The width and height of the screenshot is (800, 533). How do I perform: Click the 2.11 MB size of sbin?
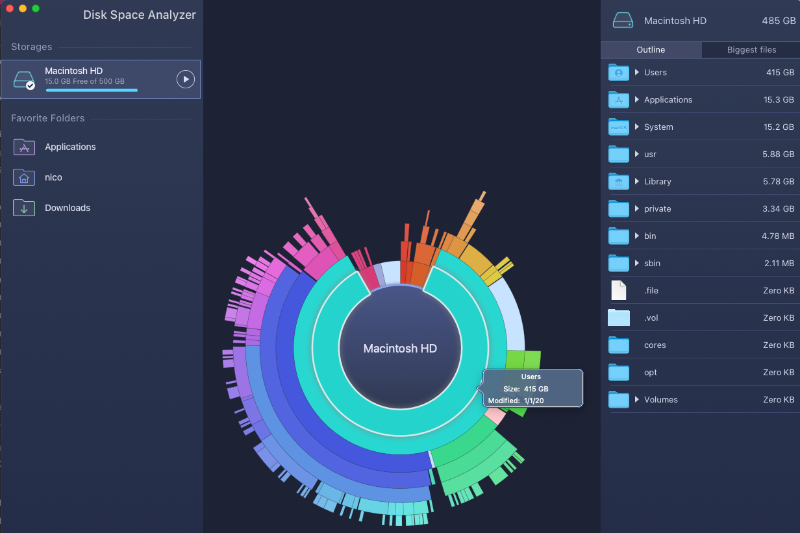[779, 263]
